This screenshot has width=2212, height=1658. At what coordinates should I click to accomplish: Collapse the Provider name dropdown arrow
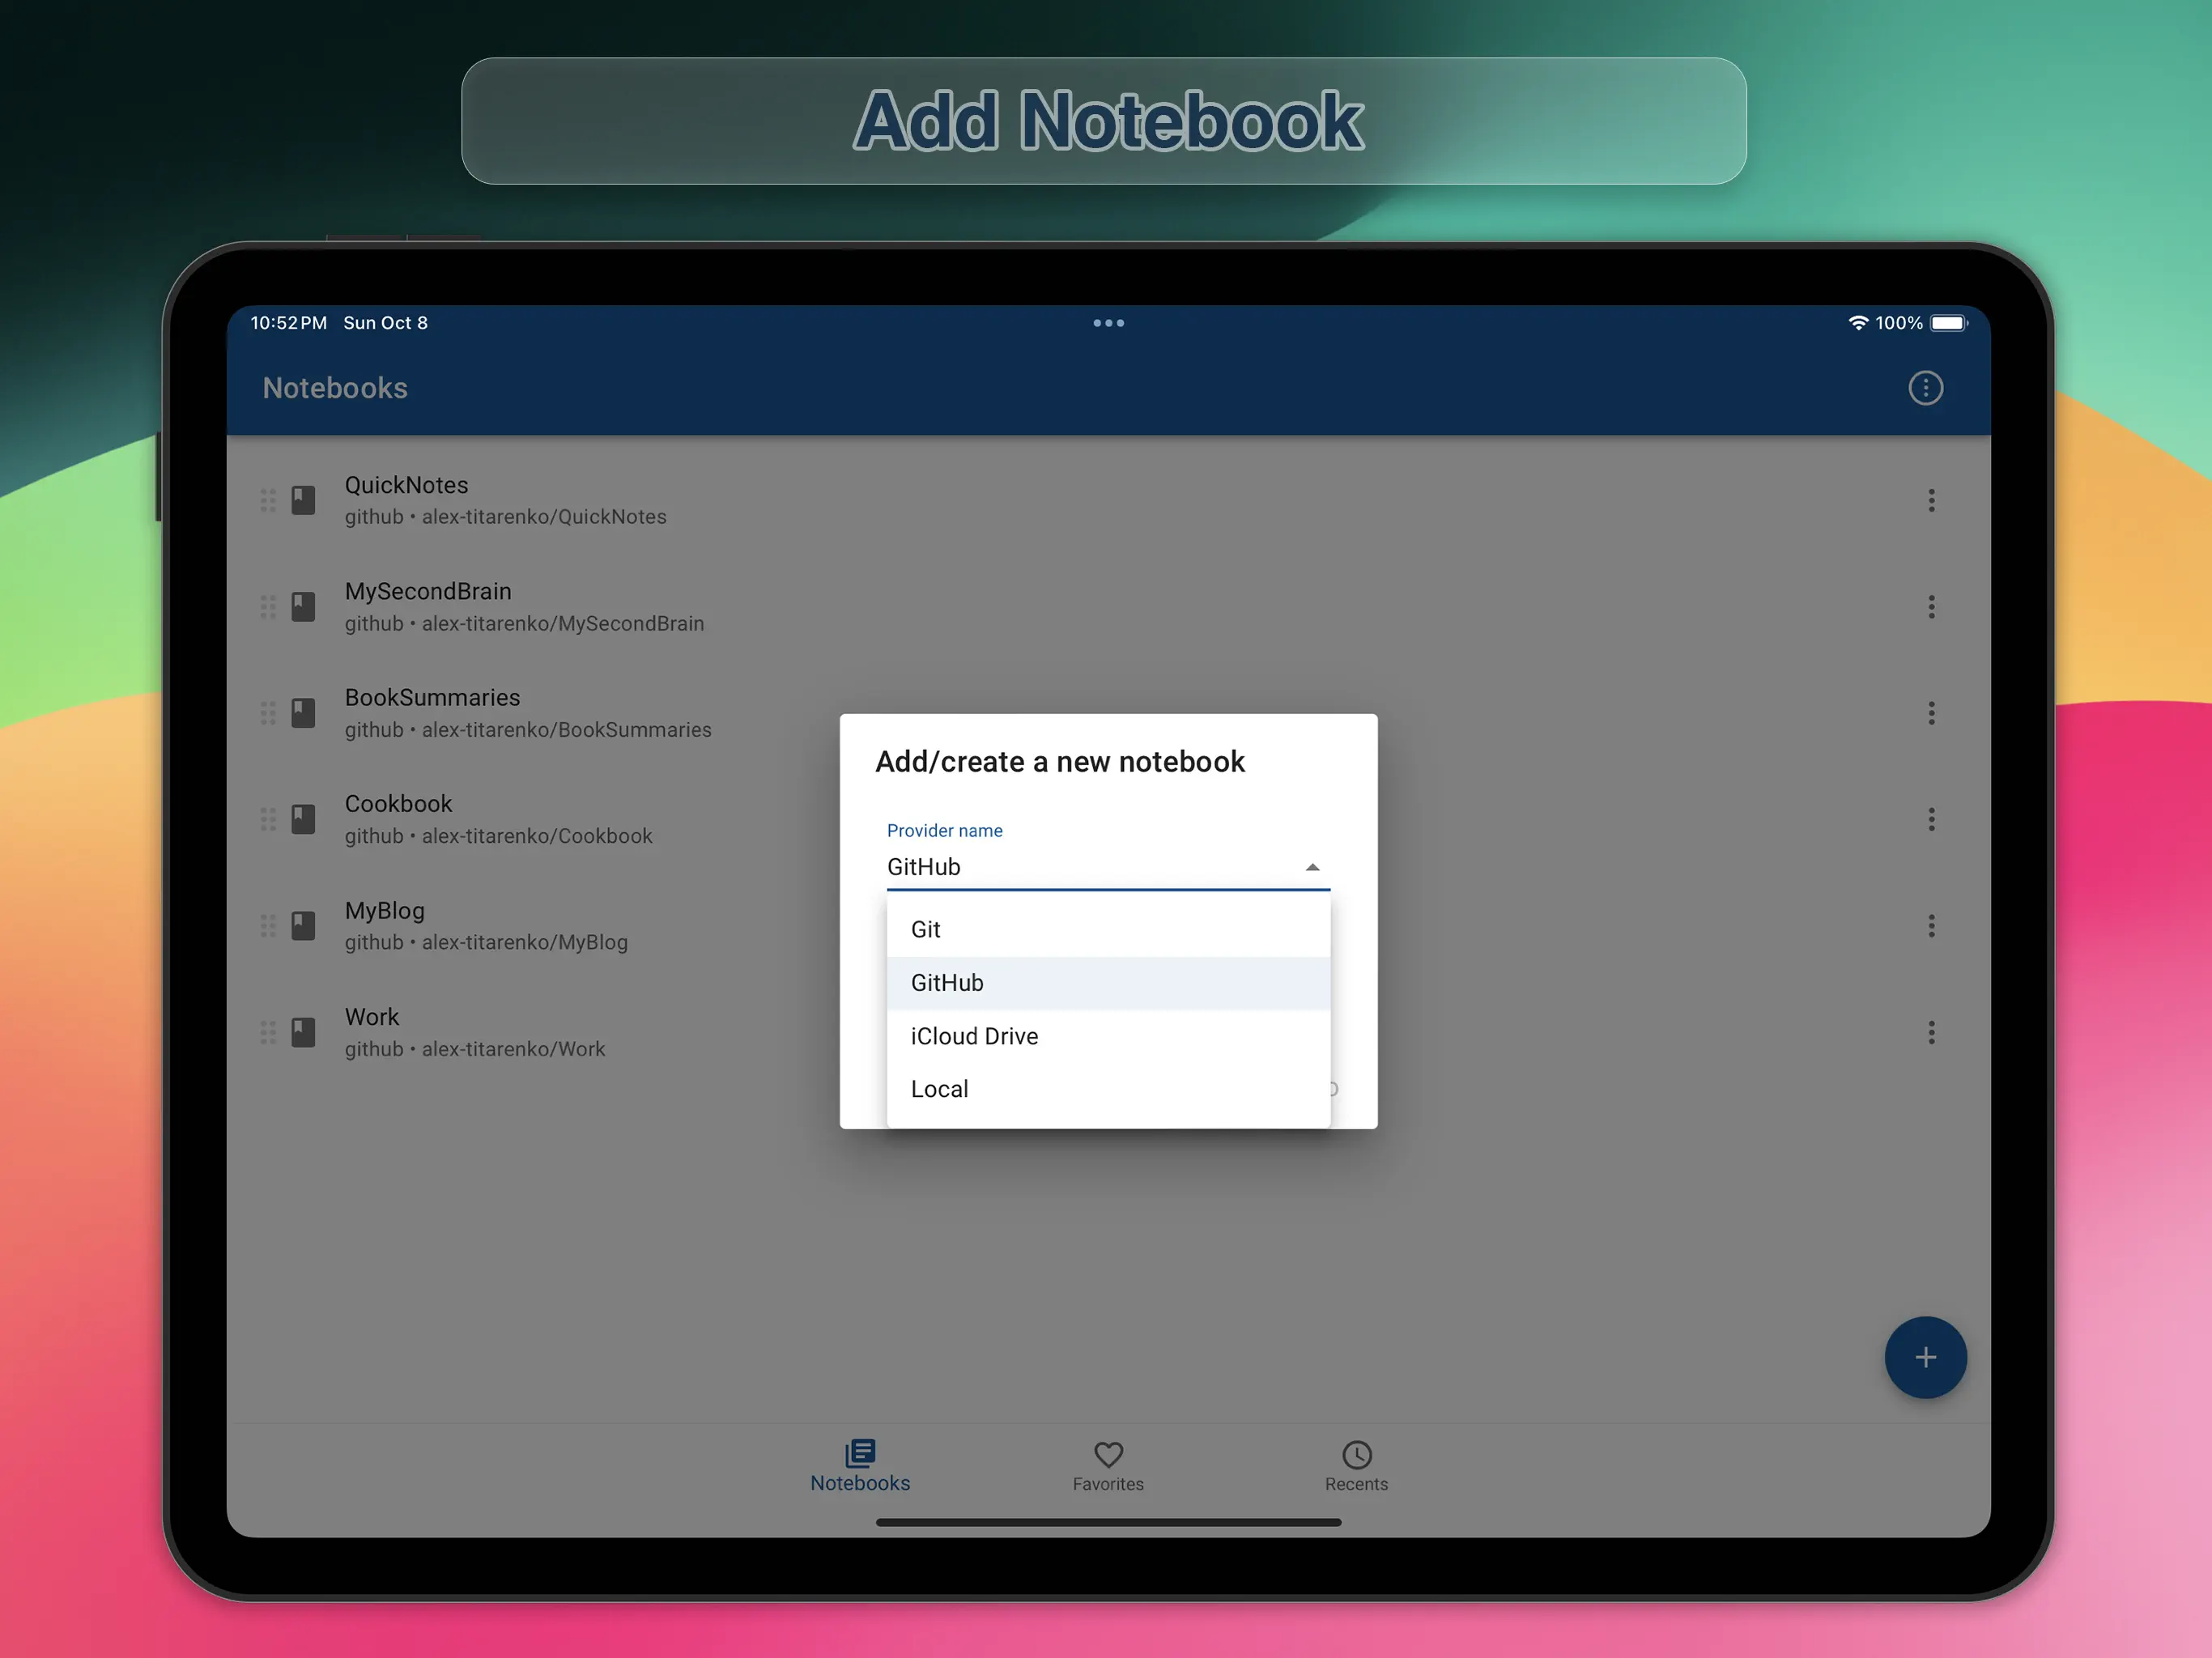point(1312,867)
